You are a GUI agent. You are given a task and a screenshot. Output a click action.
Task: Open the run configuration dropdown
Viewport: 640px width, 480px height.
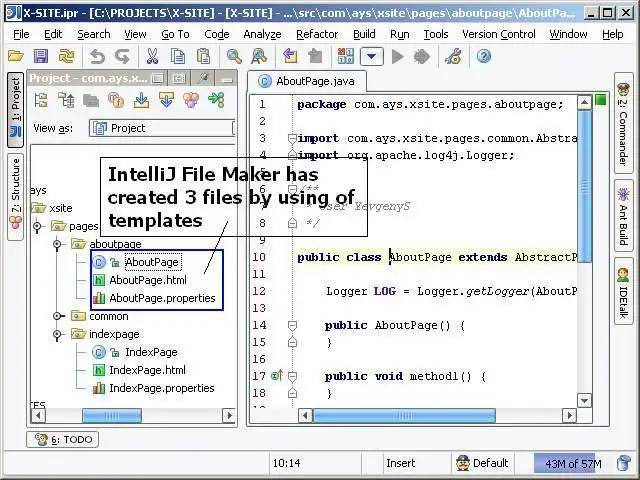(x=371, y=56)
